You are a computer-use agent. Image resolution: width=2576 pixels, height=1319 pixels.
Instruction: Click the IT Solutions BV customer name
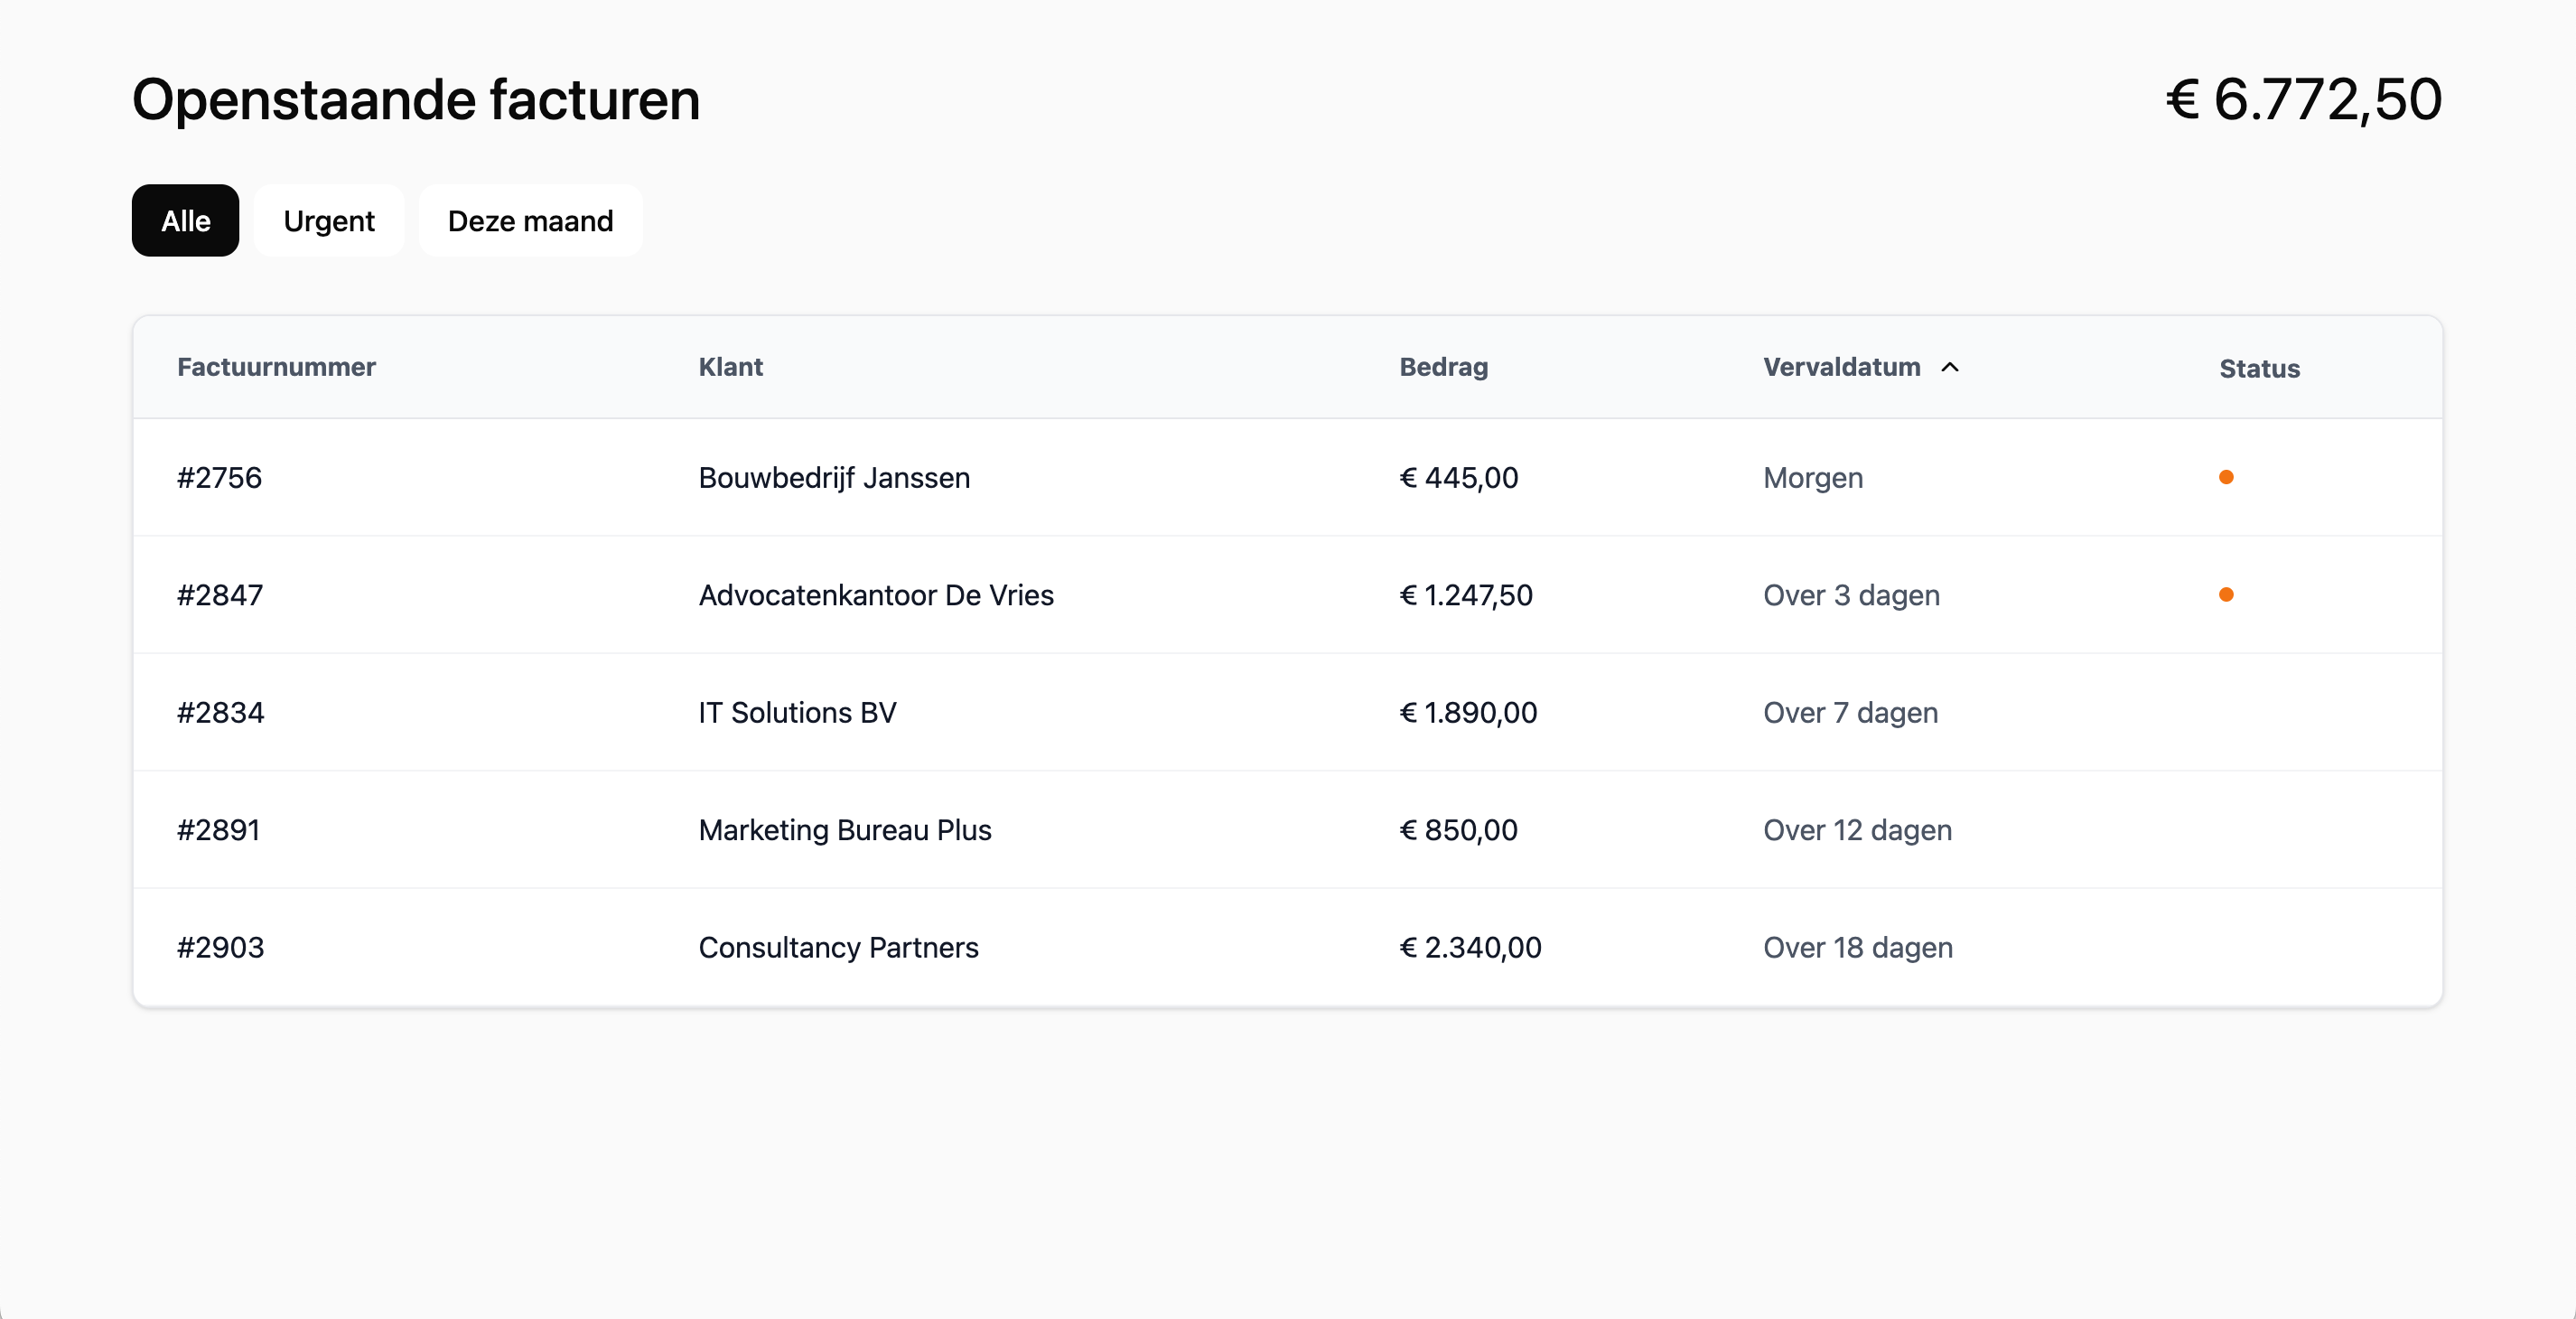click(x=797, y=713)
